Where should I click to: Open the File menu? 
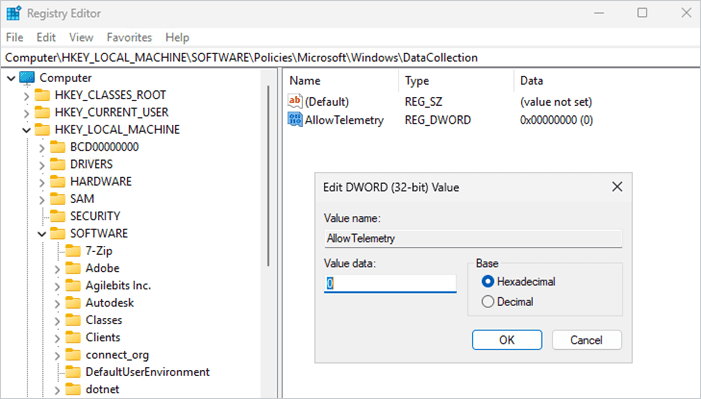(x=15, y=37)
